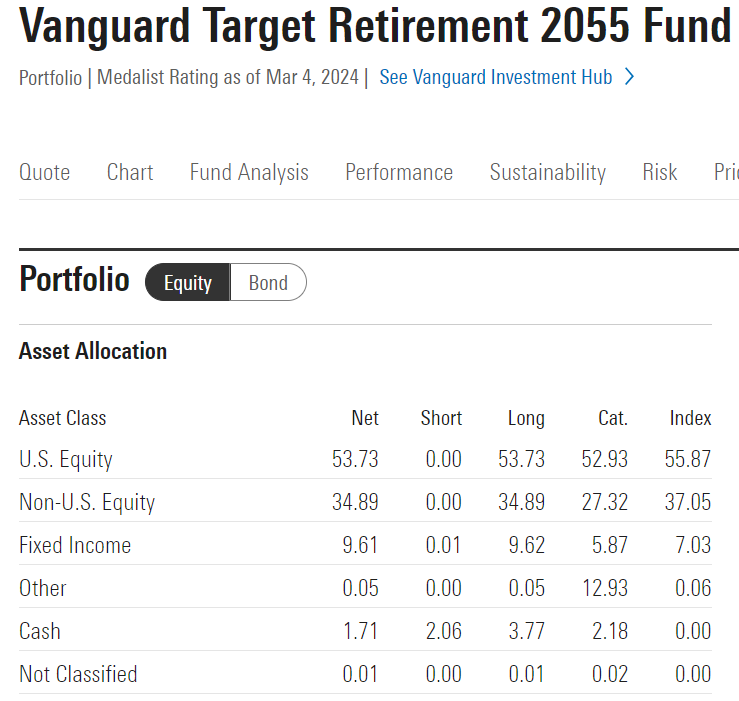
Task: Switch to the Quote tab
Action: (45, 172)
